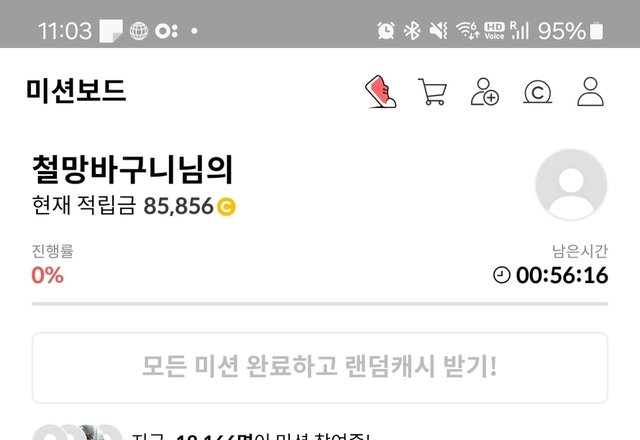This screenshot has height=440, width=640.
Task: Click the 모든 미션 완료하고 랜덤캐시 받기 button
Action: tap(320, 367)
